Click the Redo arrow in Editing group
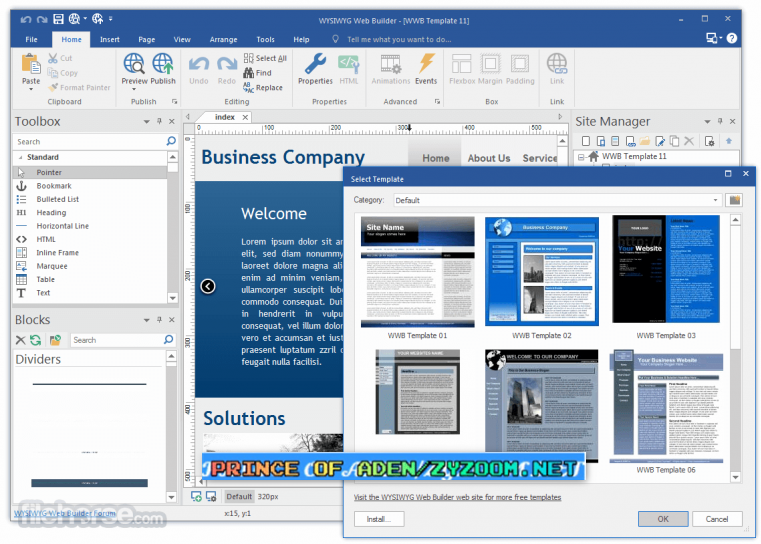This screenshot has height=544, width=761. coord(227,65)
